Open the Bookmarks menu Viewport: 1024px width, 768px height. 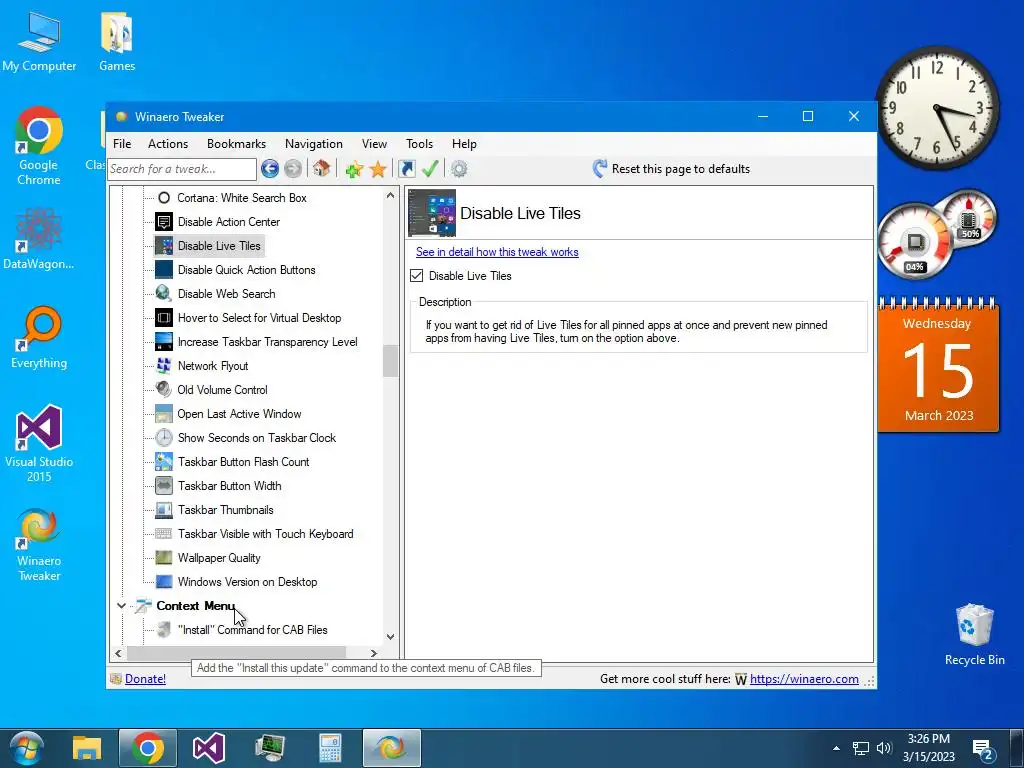pyautogui.click(x=236, y=144)
